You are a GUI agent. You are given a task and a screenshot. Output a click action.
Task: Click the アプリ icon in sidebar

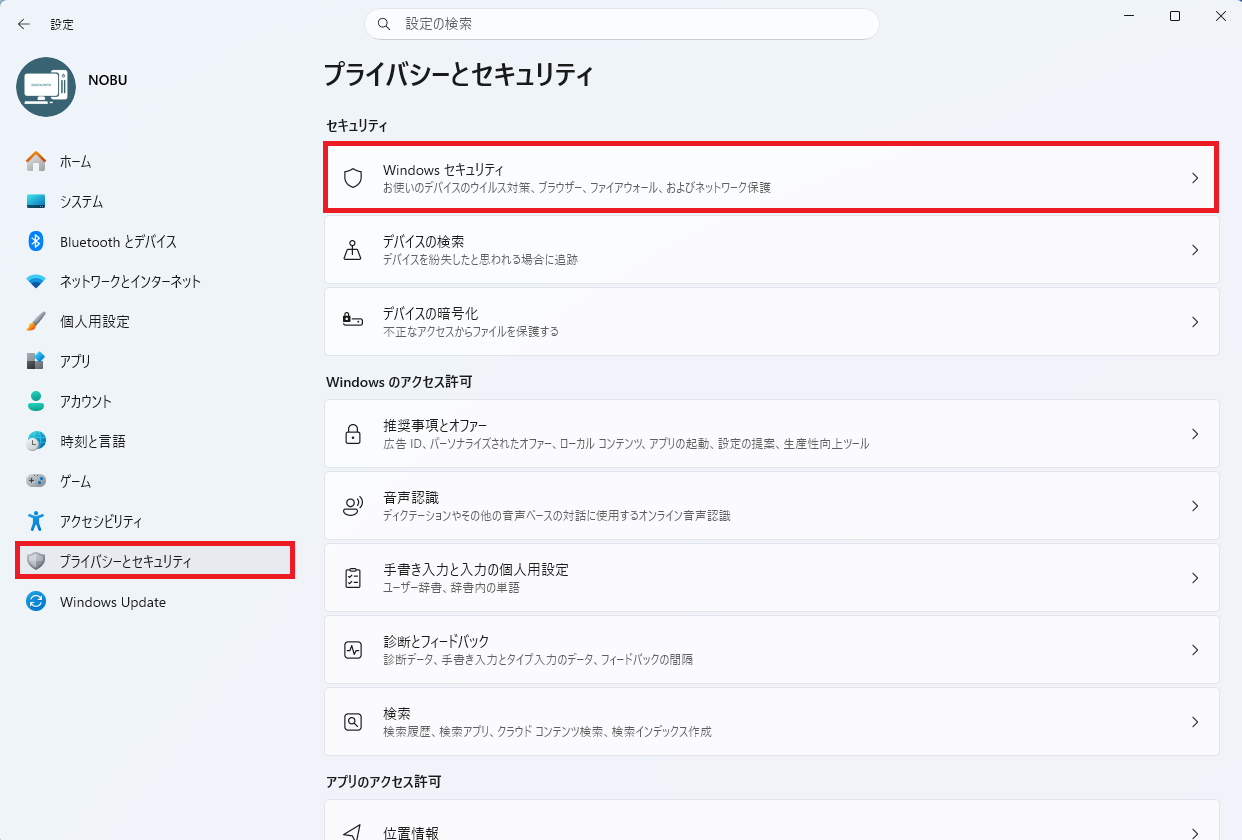(x=36, y=361)
